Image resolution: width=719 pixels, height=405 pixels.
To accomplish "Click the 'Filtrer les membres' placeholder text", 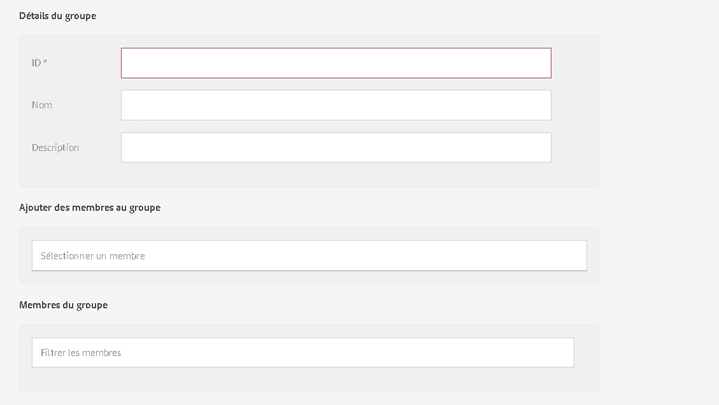I will coord(81,353).
